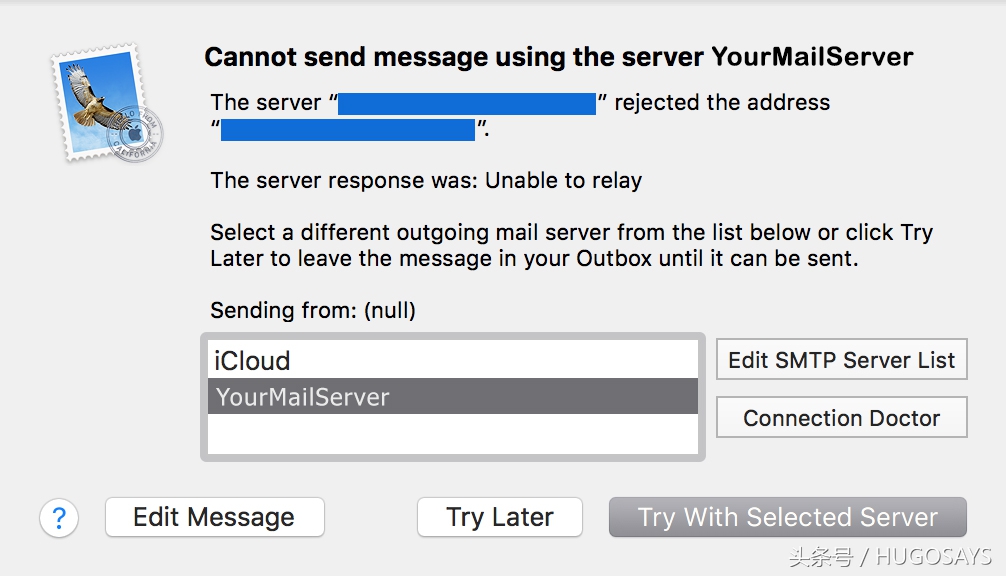This screenshot has height=576, width=1006.
Task: Click the redacted server name highlight
Action: (467, 103)
